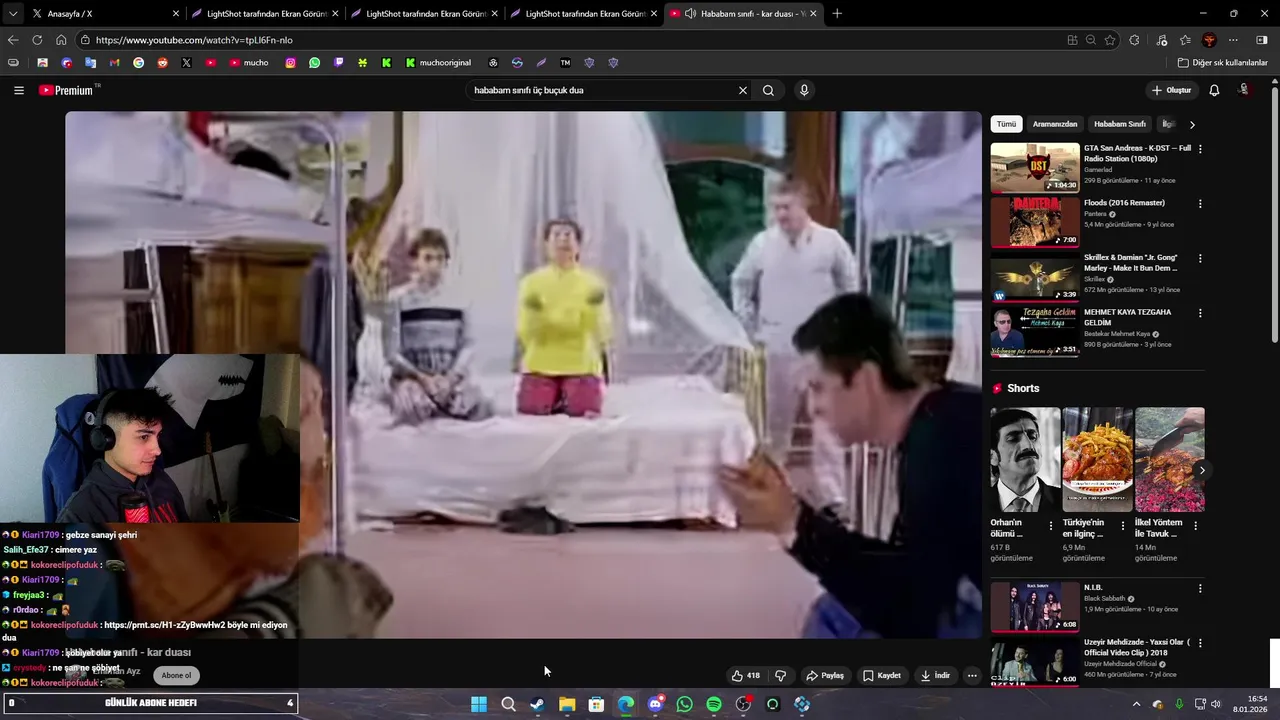Show next Shorts with arrow button

[1202, 470]
